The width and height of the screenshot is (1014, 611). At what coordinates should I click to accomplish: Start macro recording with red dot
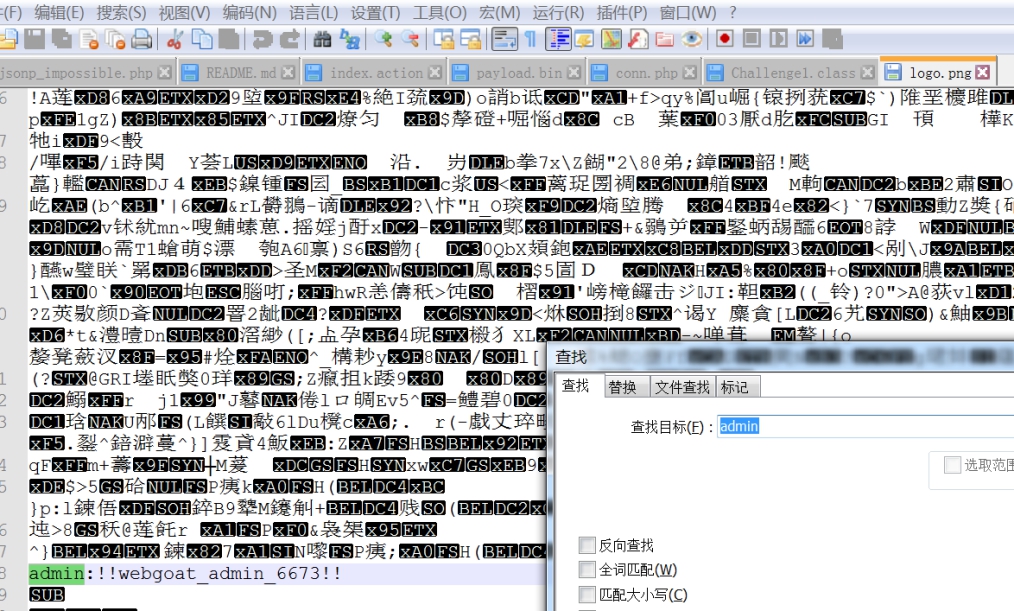pos(724,39)
